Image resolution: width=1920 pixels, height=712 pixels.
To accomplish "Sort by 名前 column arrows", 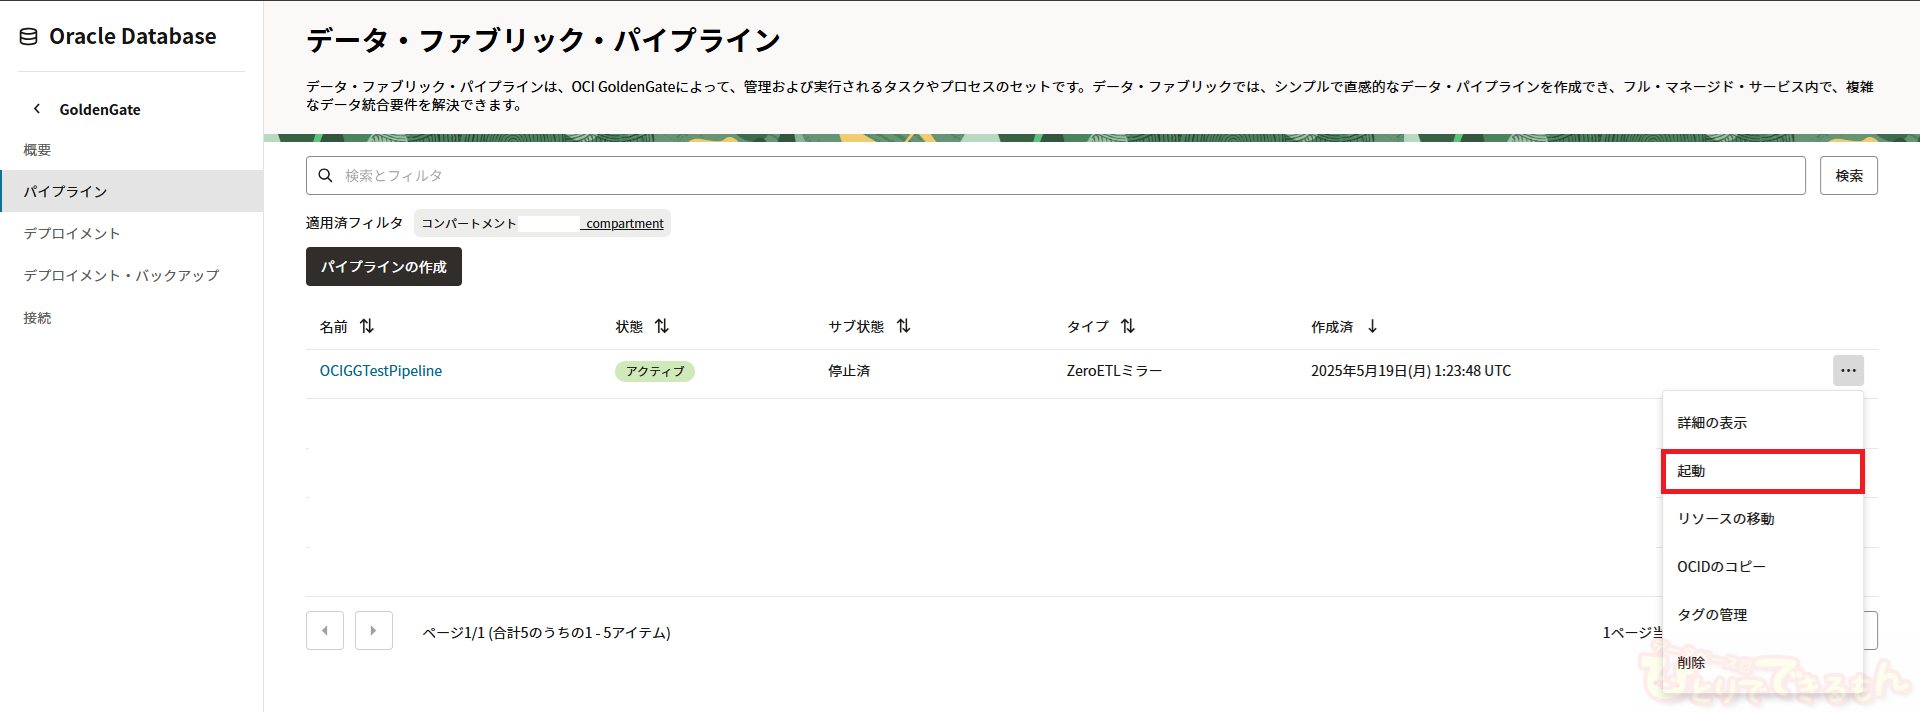I will 367,327.
